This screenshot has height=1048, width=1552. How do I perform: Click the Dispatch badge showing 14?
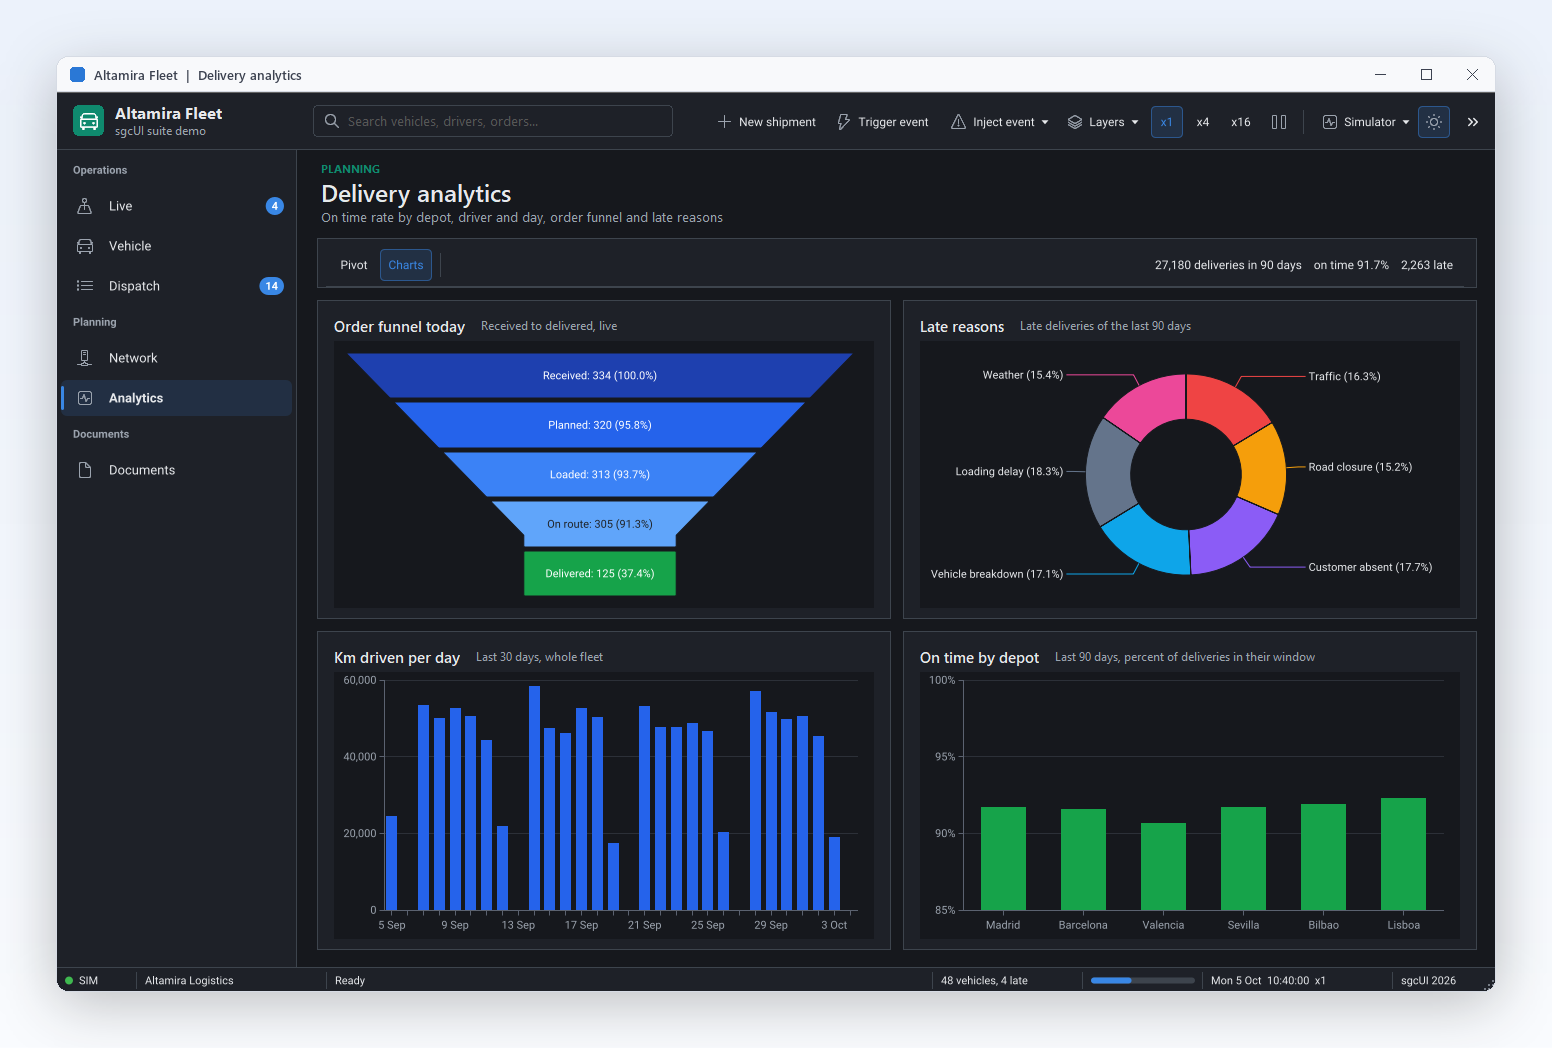point(271,286)
